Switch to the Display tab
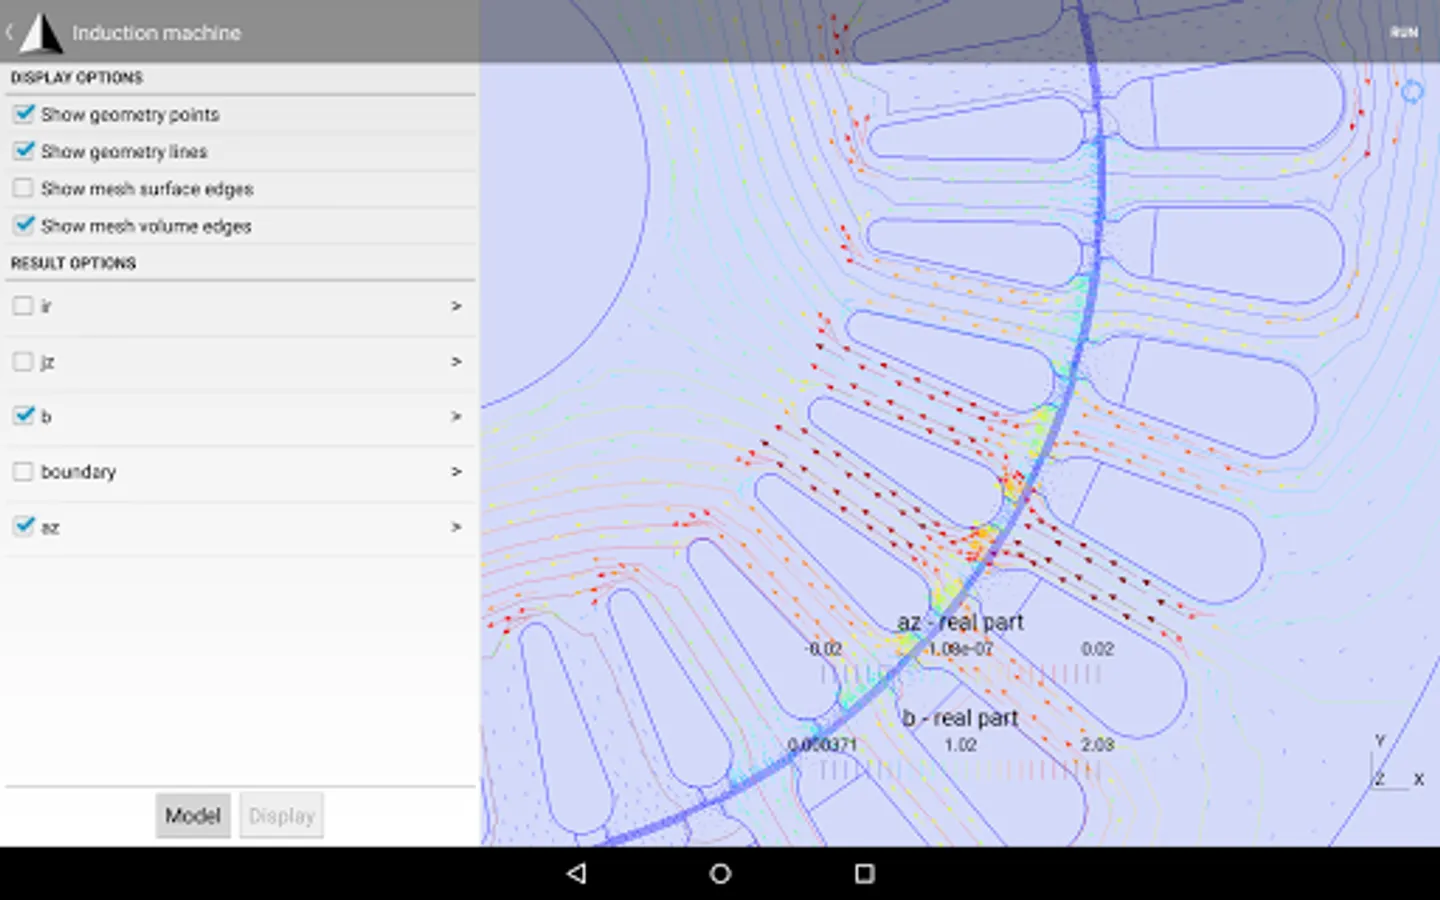Screen dimensions: 1440x900 coord(281,816)
